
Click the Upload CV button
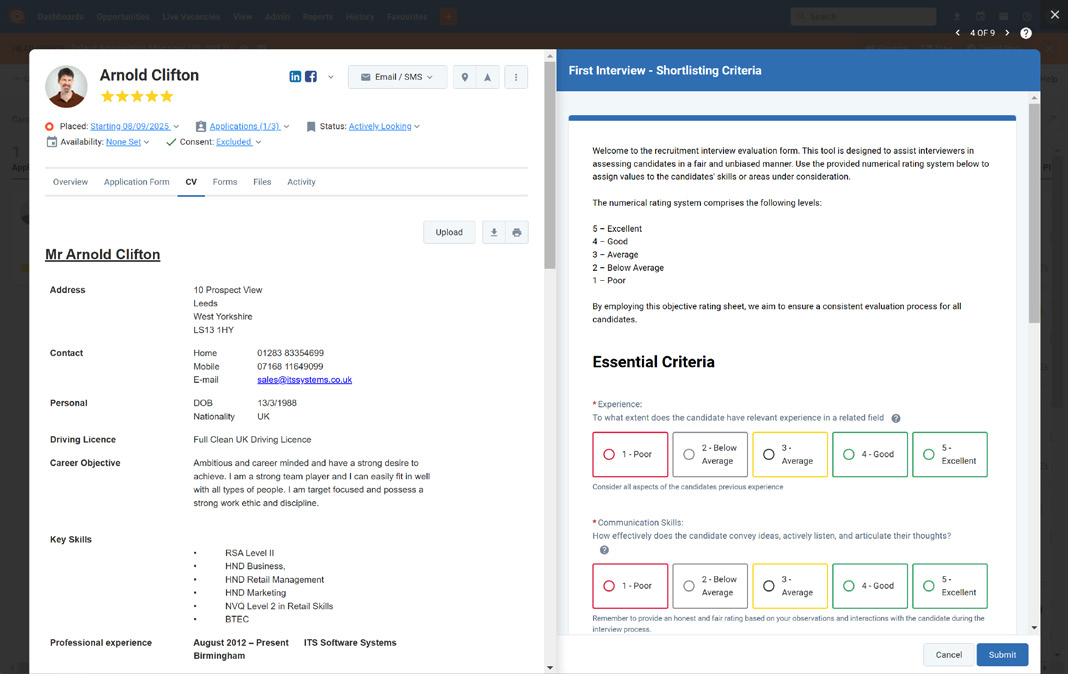(x=449, y=232)
